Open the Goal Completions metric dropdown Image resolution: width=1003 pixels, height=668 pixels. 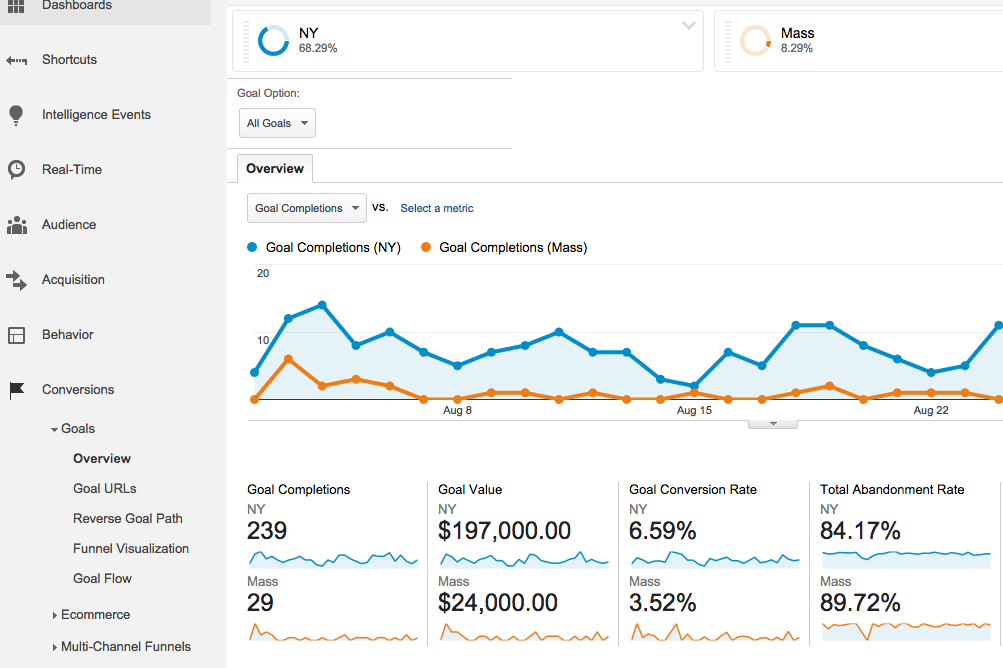pyautogui.click(x=306, y=208)
